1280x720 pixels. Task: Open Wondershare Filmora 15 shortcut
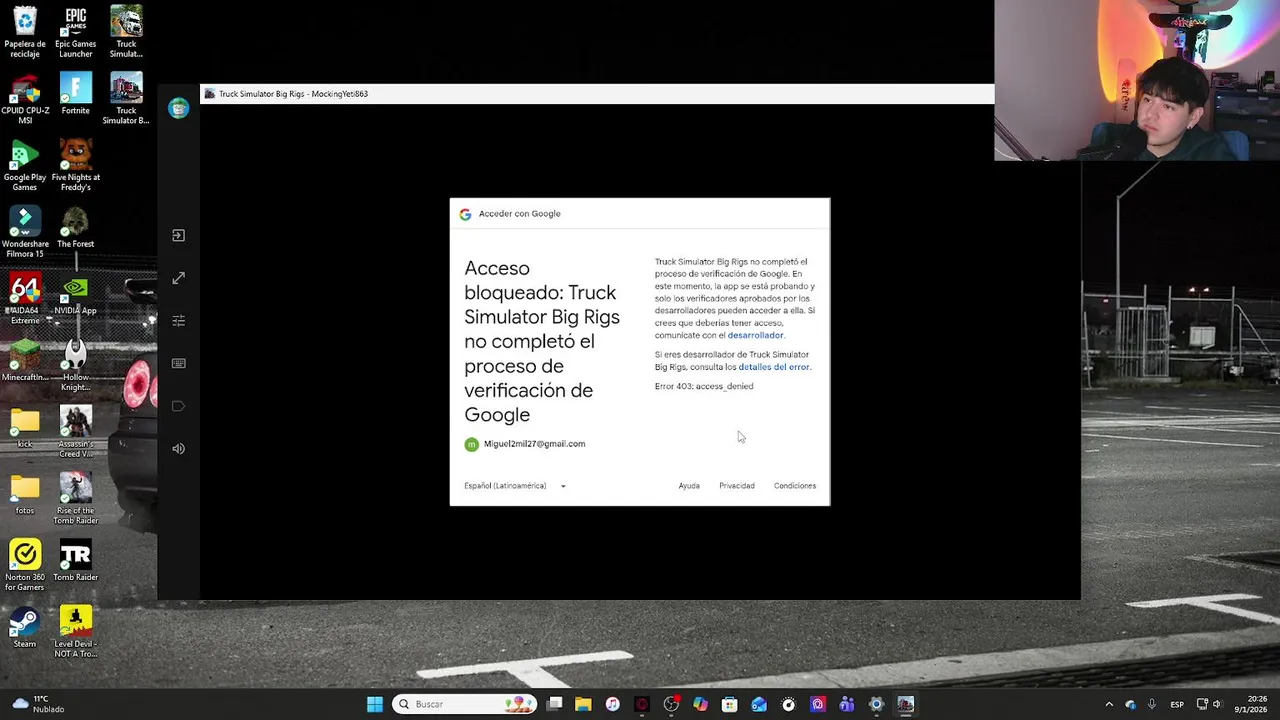(x=25, y=232)
